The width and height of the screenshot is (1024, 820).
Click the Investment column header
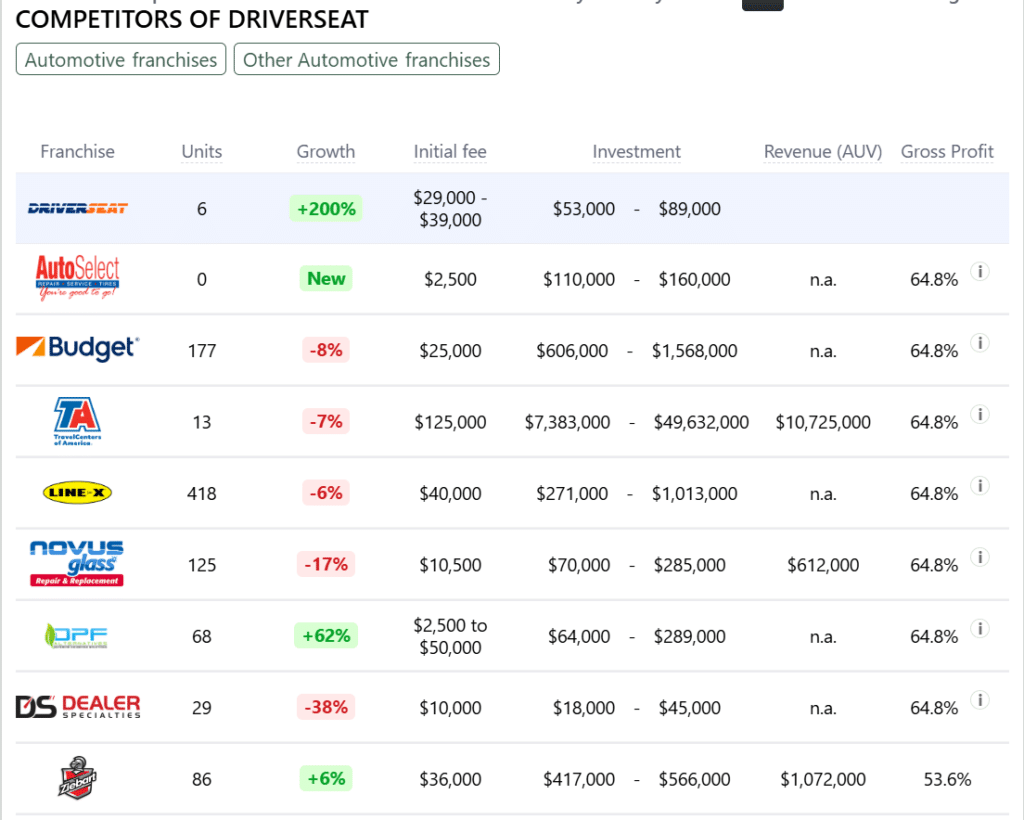637,151
